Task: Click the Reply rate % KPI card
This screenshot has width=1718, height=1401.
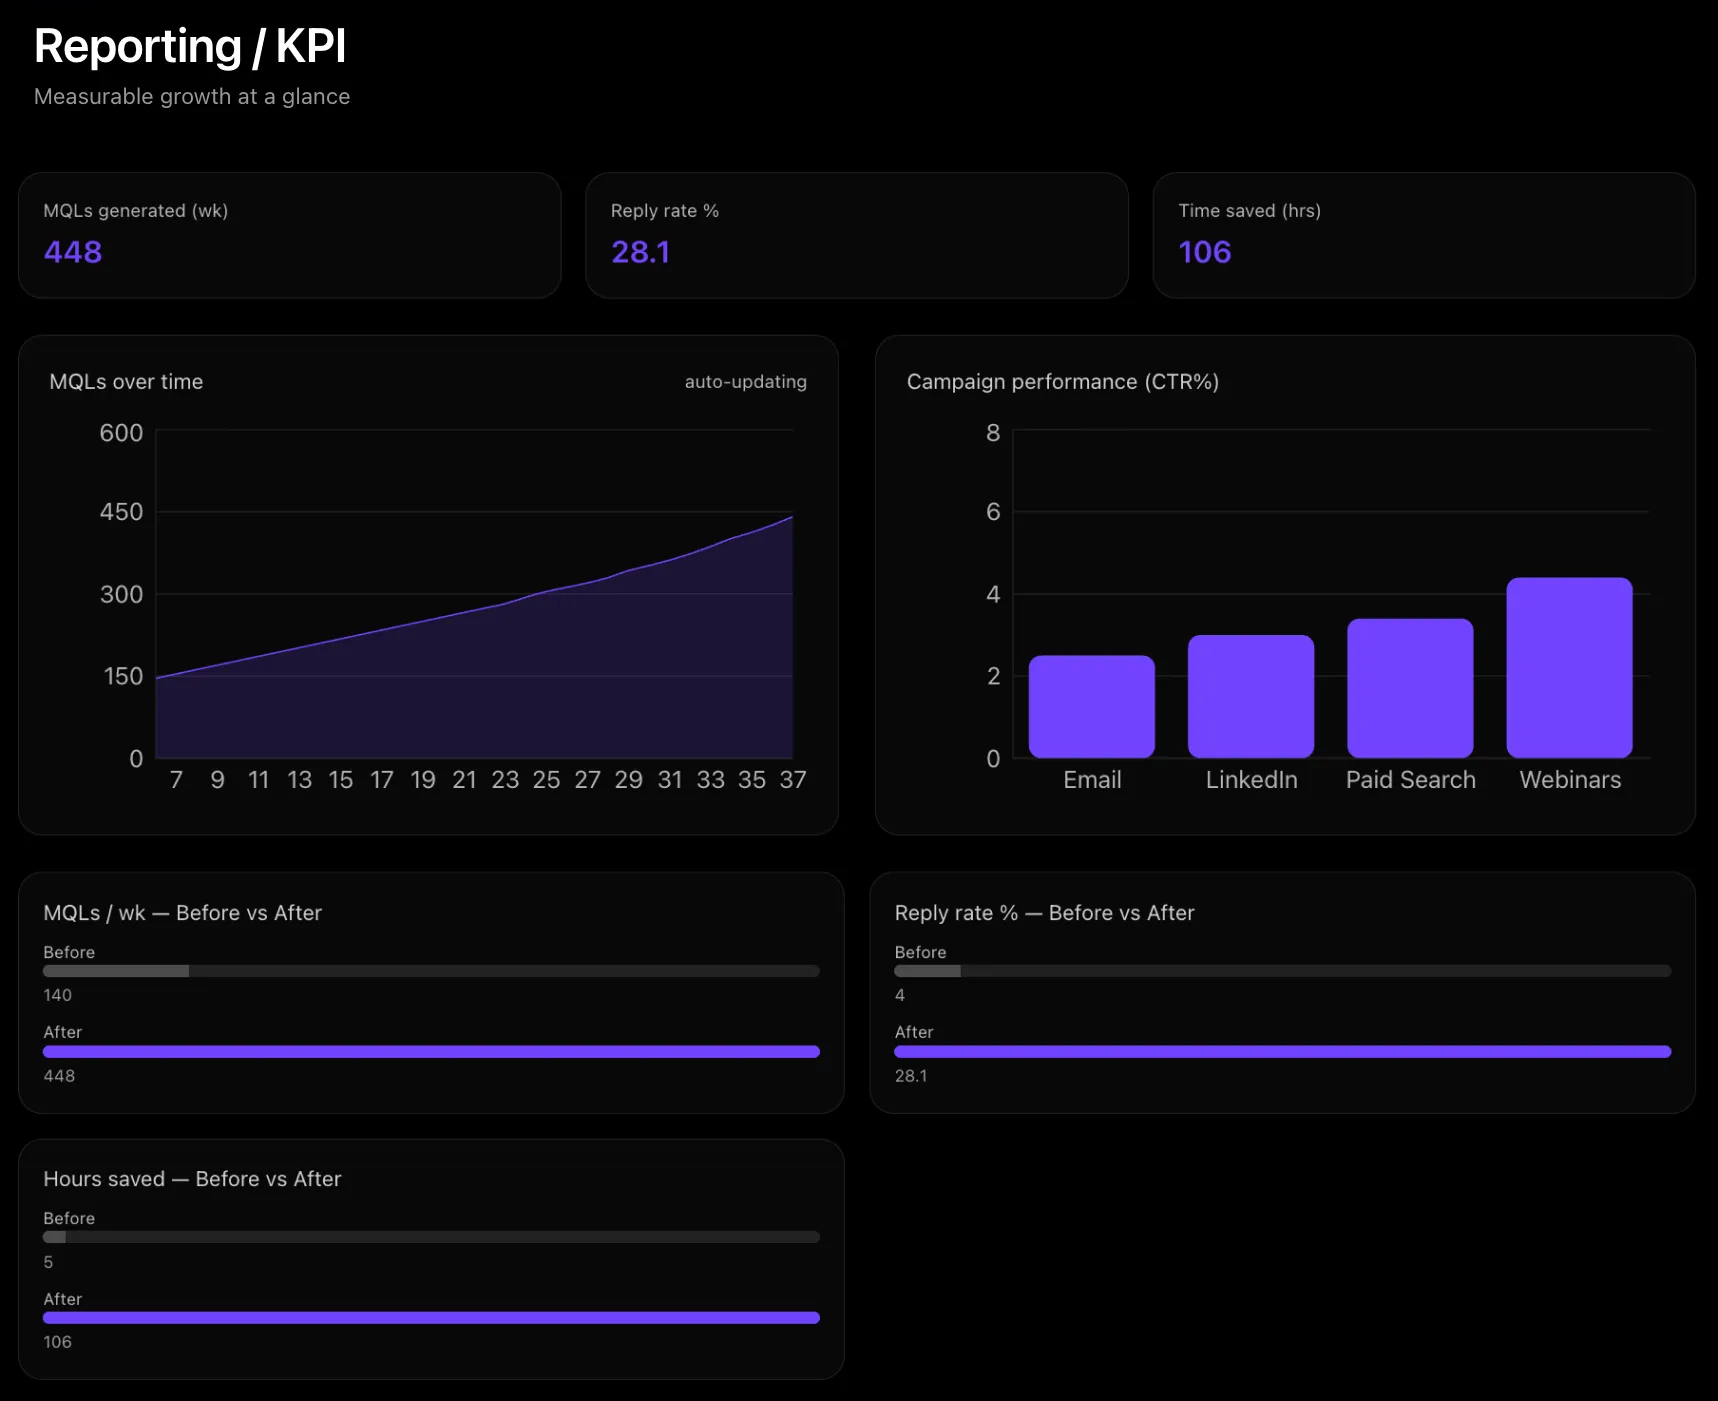Action: (x=856, y=235)
